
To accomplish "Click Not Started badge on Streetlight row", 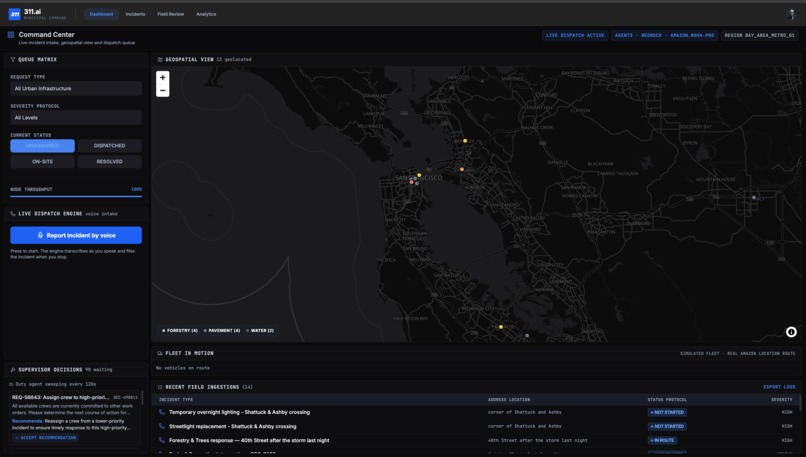I will pos(667,426).
